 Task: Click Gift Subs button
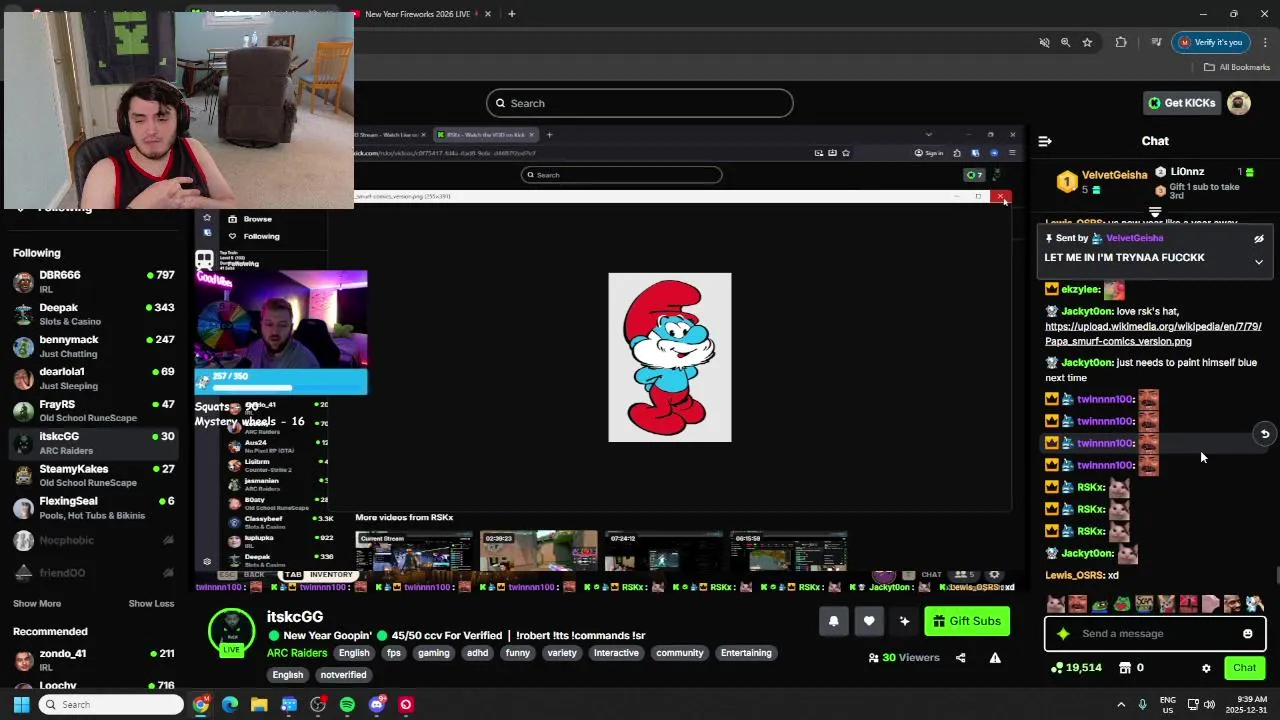click(x=966, y=621)
